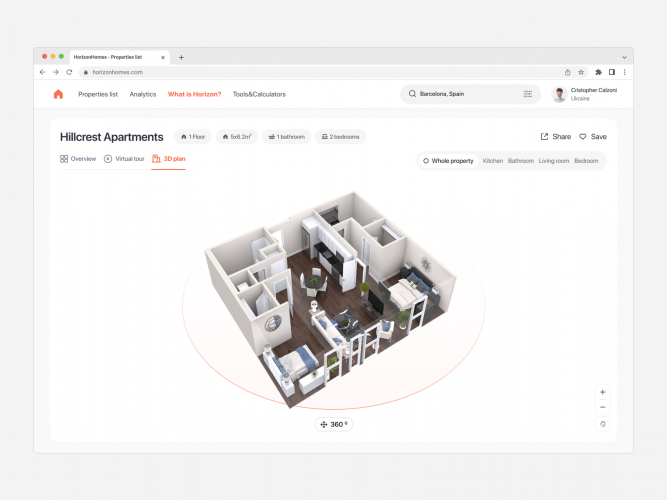Click the site lock icon in the address bar
Screen dimensions: 667x500
pyautogui.click(x=86, y=72)
